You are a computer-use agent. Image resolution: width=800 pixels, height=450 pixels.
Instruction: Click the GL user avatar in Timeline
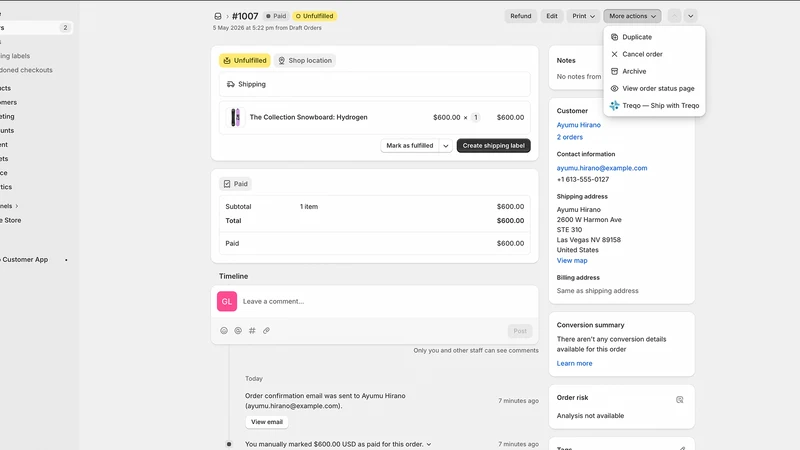227,301
